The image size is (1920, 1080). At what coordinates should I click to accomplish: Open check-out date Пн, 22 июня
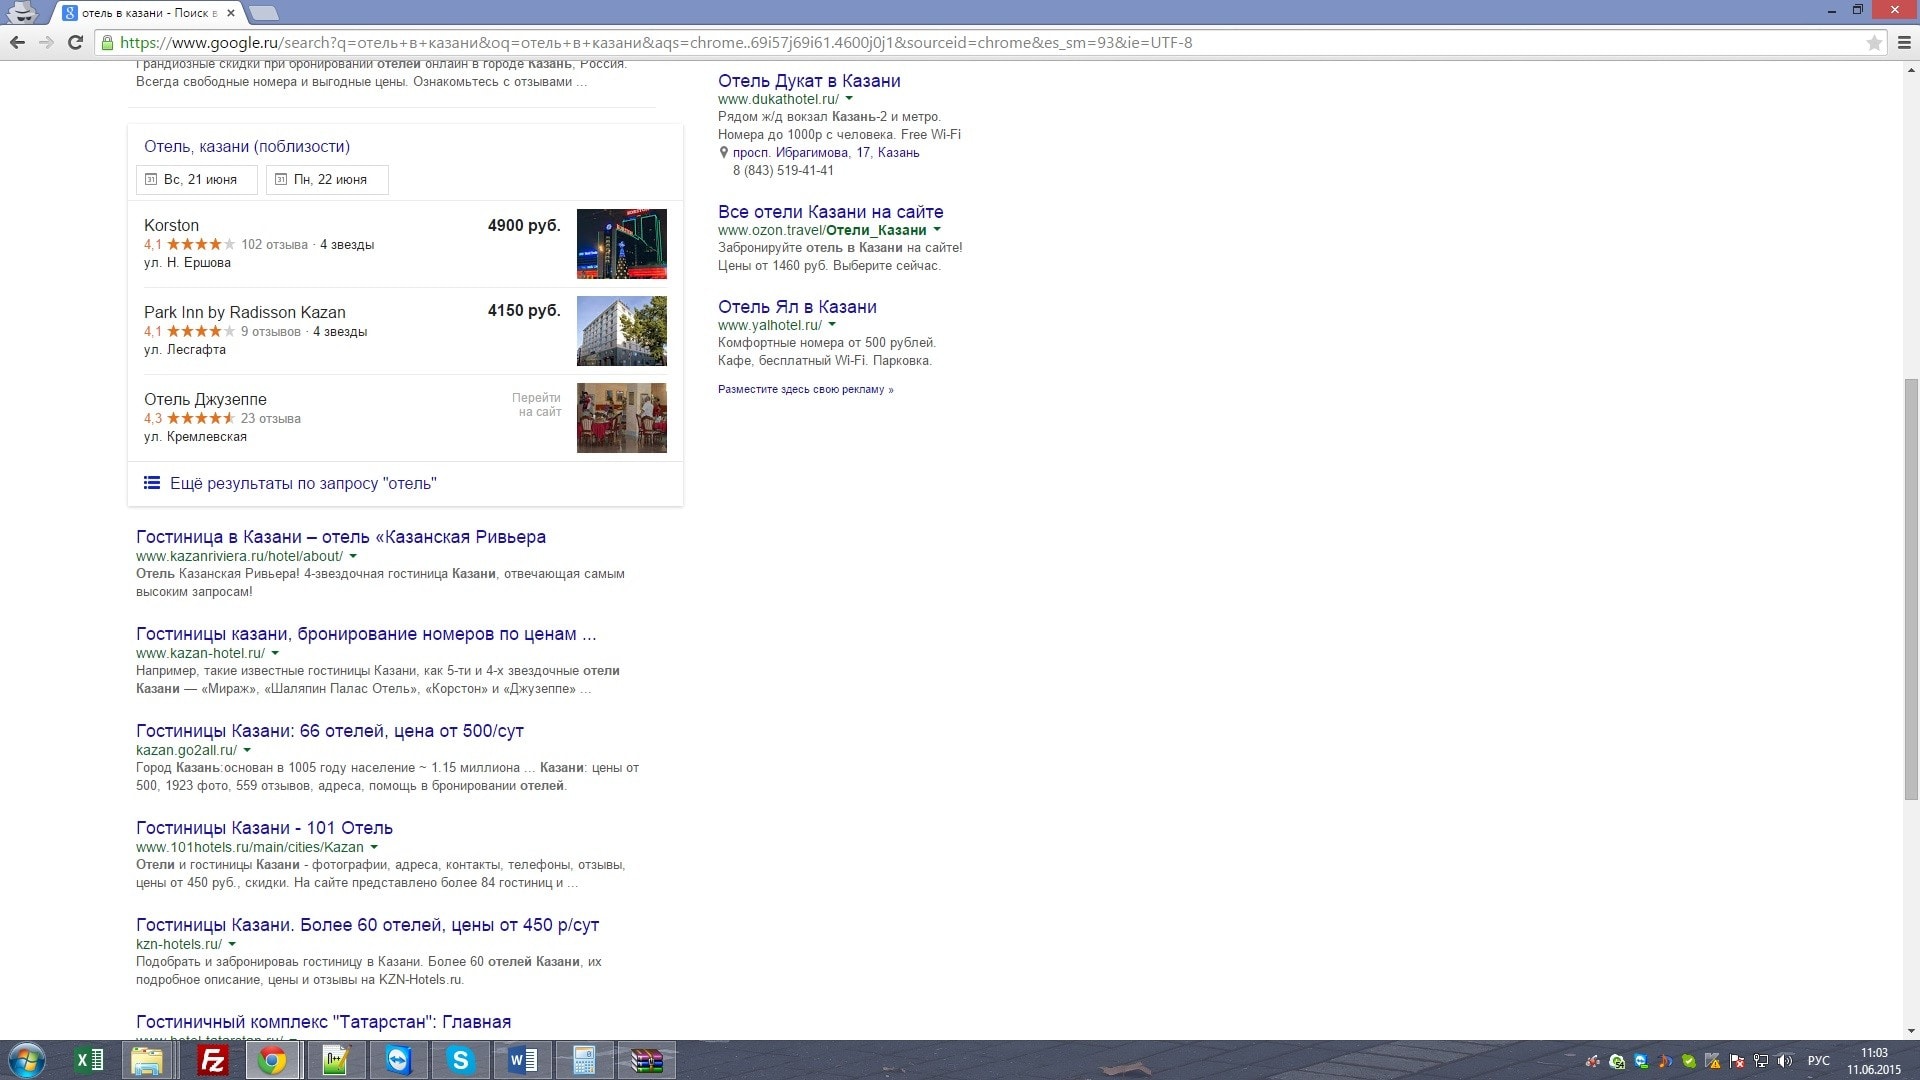click(327, 180)
